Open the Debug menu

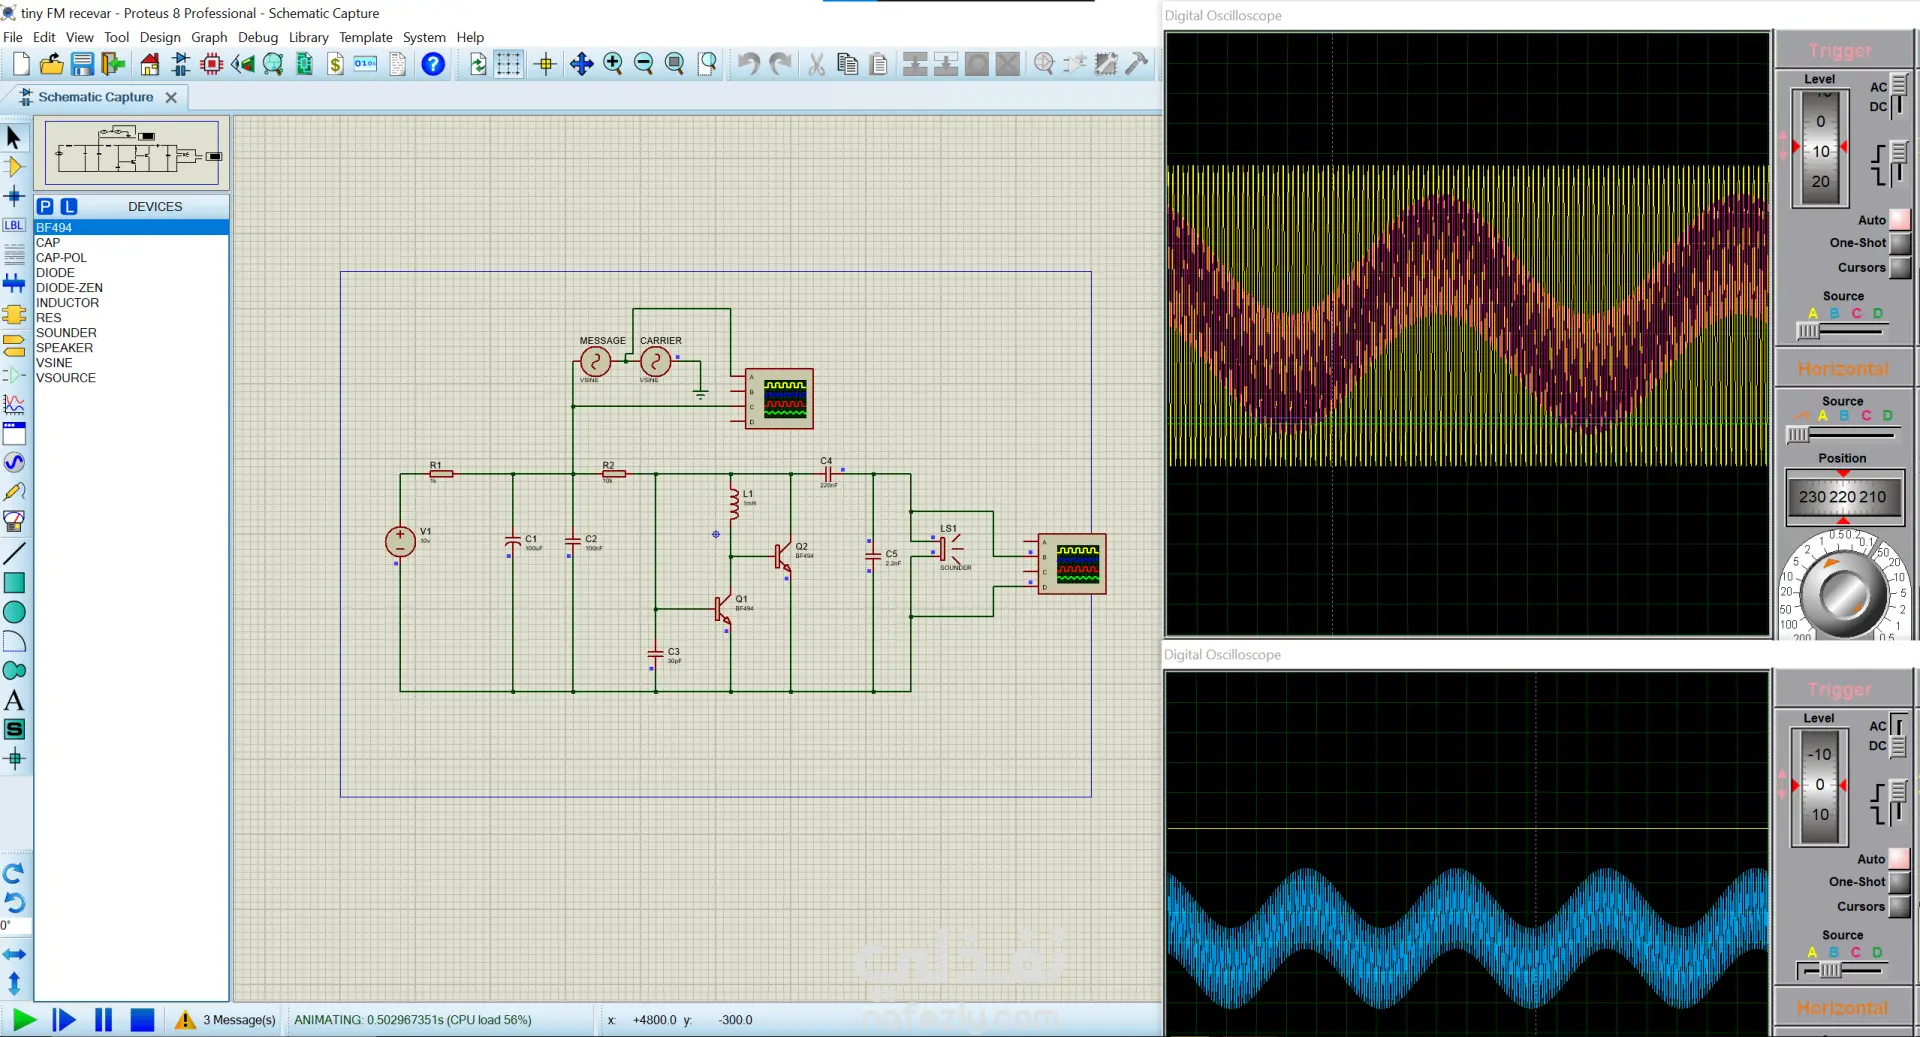pyautogui.click(x=257, y=37)
